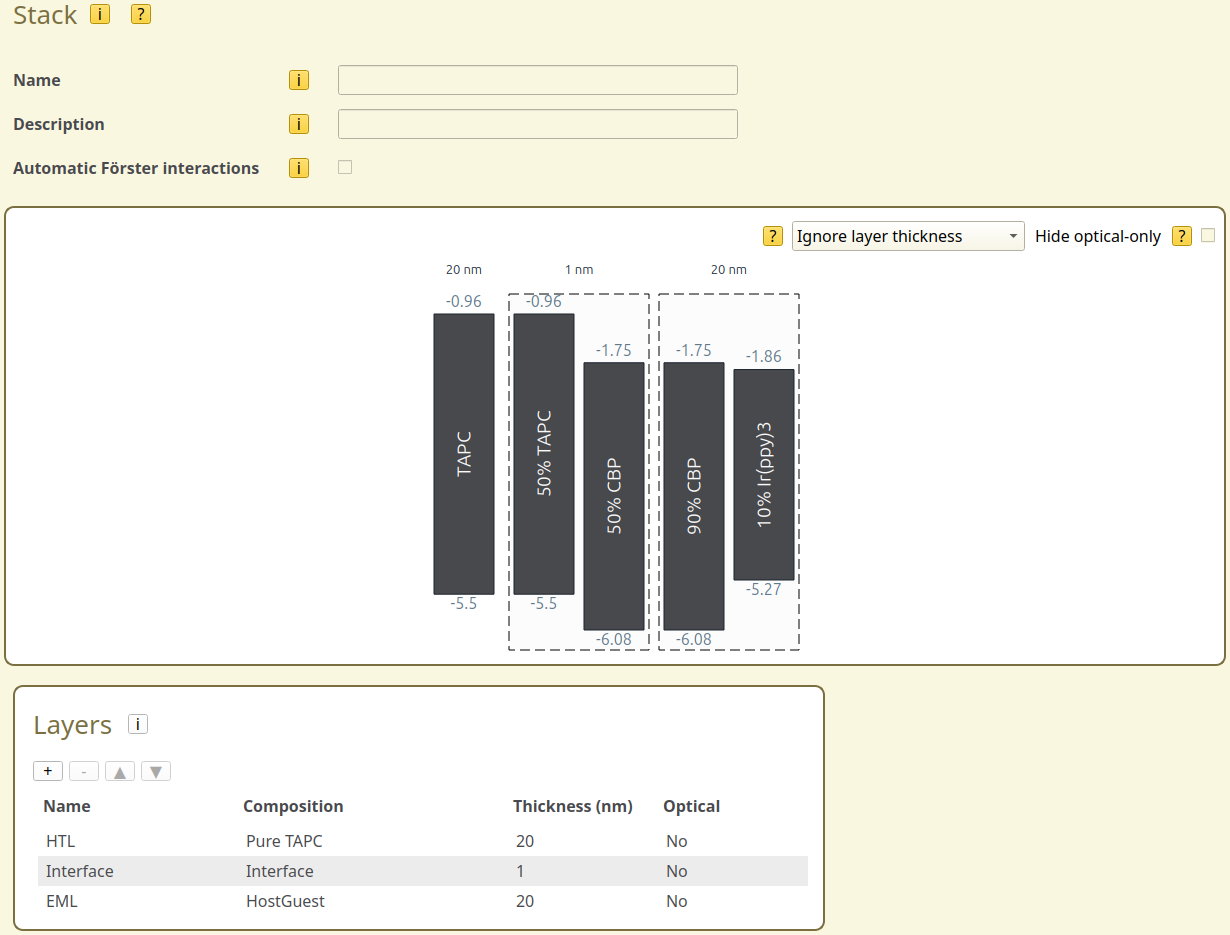Move layer down with down arrow button
This screenshot has width=1230, height=935.
[156, 771]
